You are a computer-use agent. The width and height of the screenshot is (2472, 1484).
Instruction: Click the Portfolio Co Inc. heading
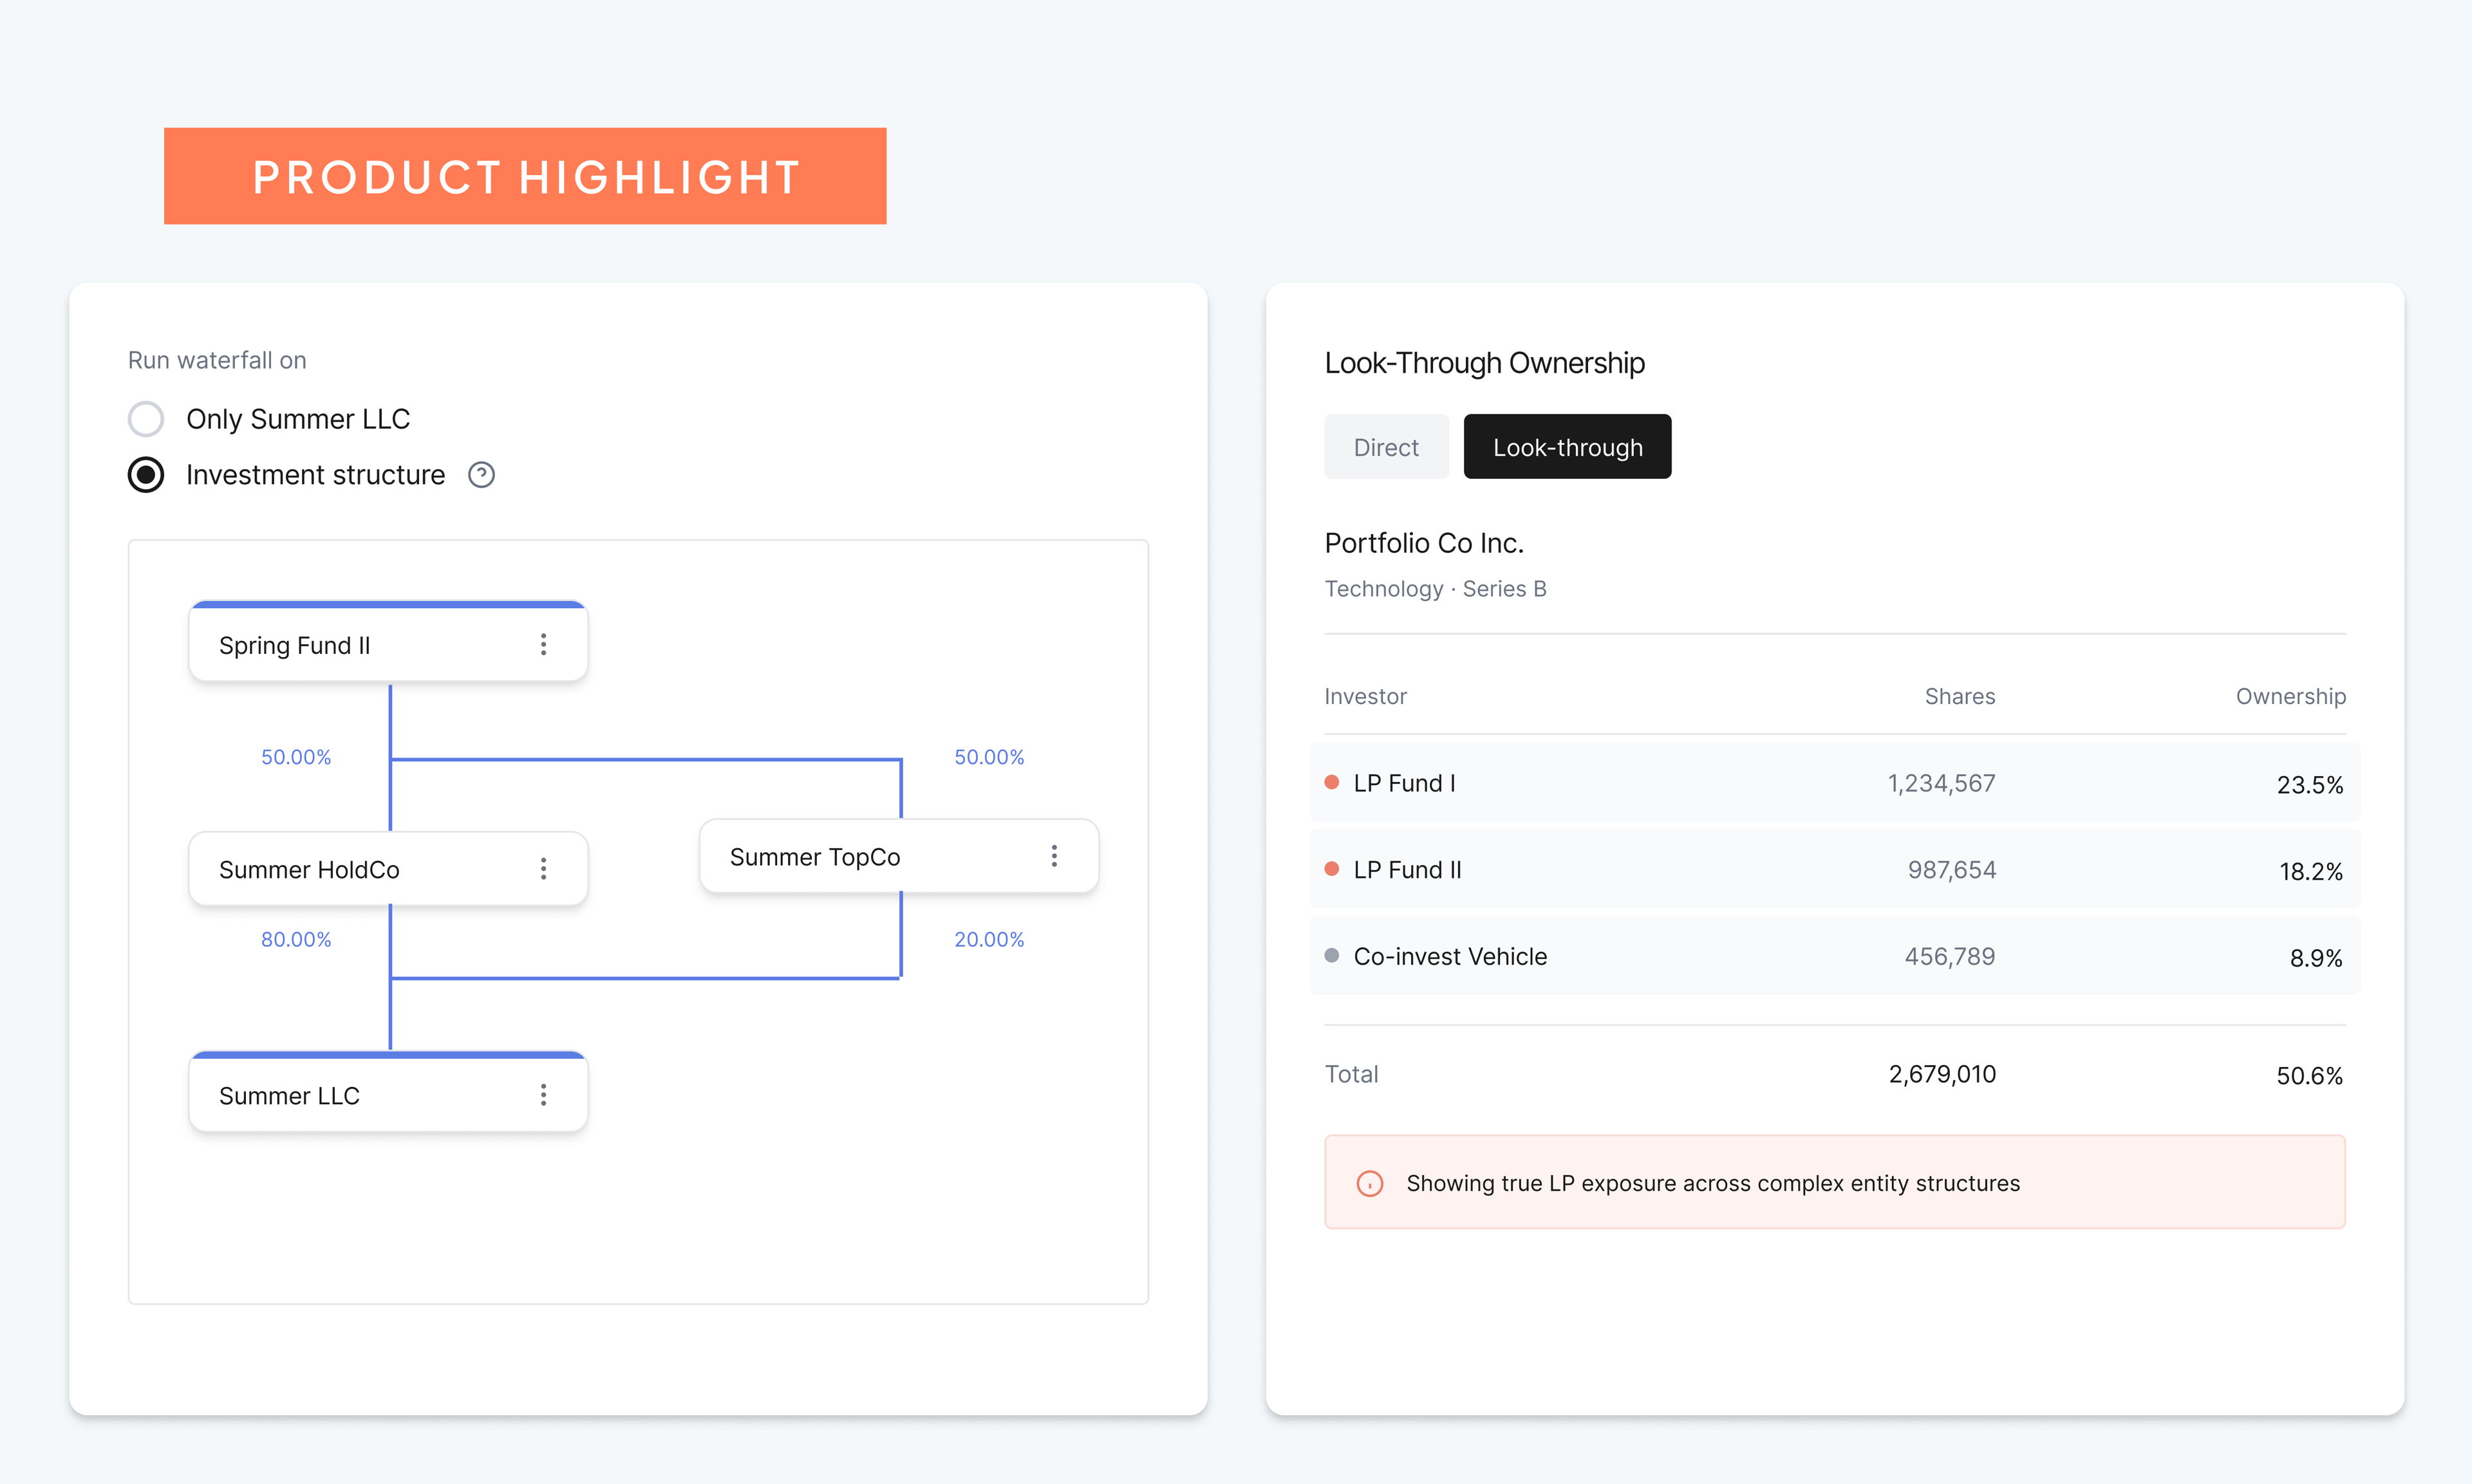1424,542
